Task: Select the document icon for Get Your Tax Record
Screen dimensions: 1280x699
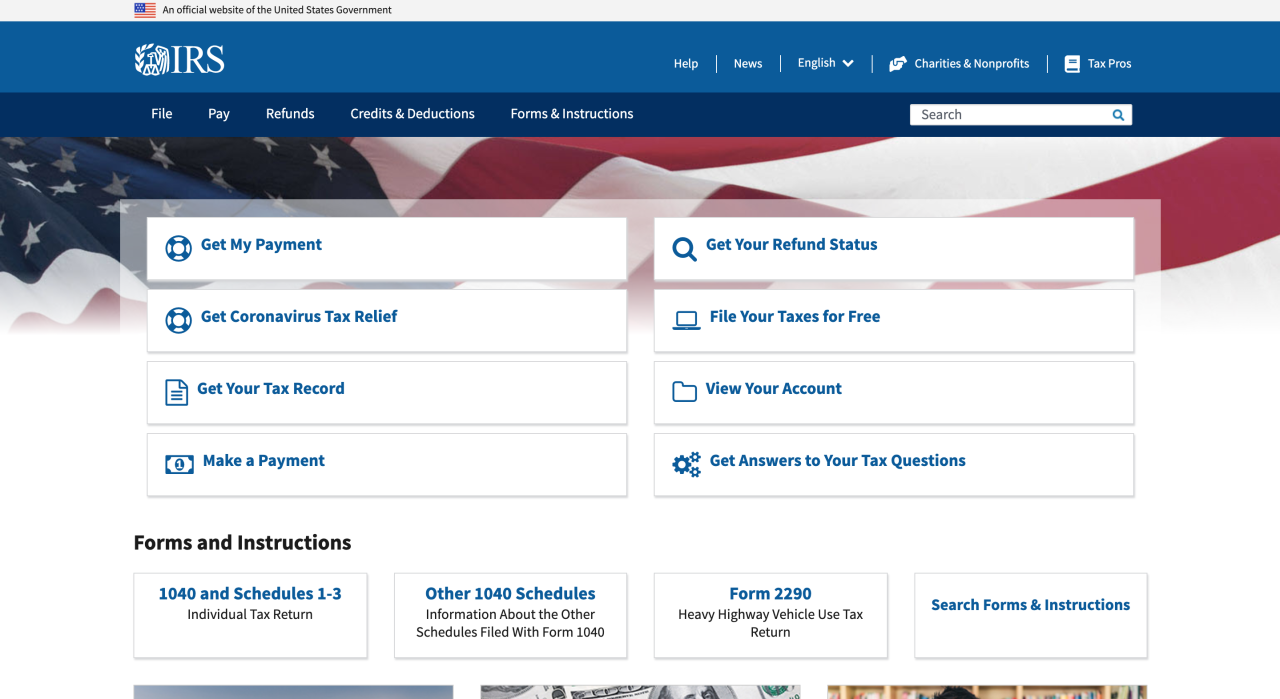Action: pyautogui.click(x=176, y=392)
